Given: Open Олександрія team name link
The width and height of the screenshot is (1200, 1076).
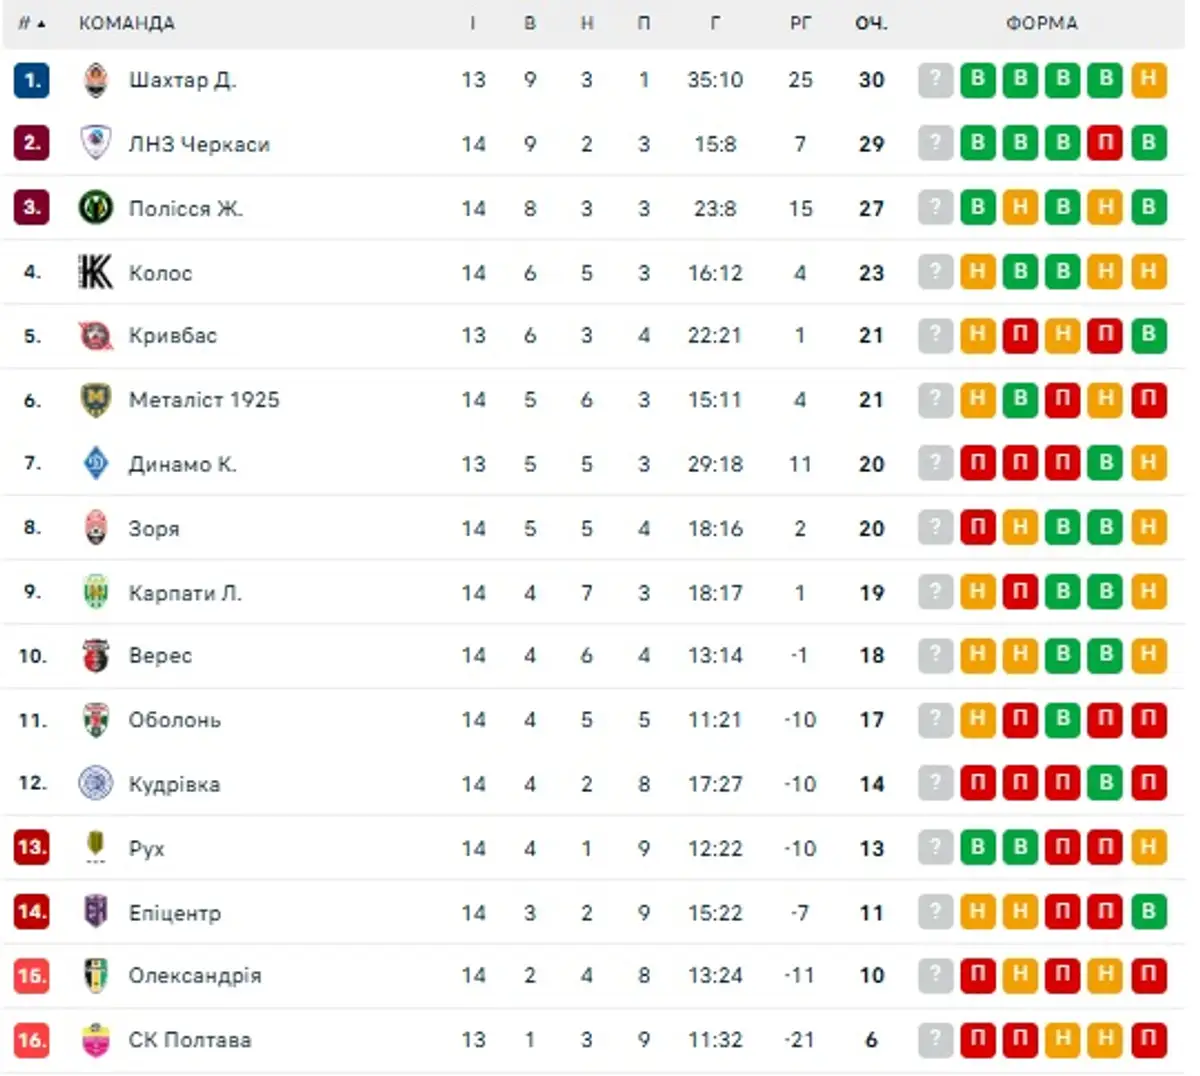Looking at the screenshot, I should (195, 976).
